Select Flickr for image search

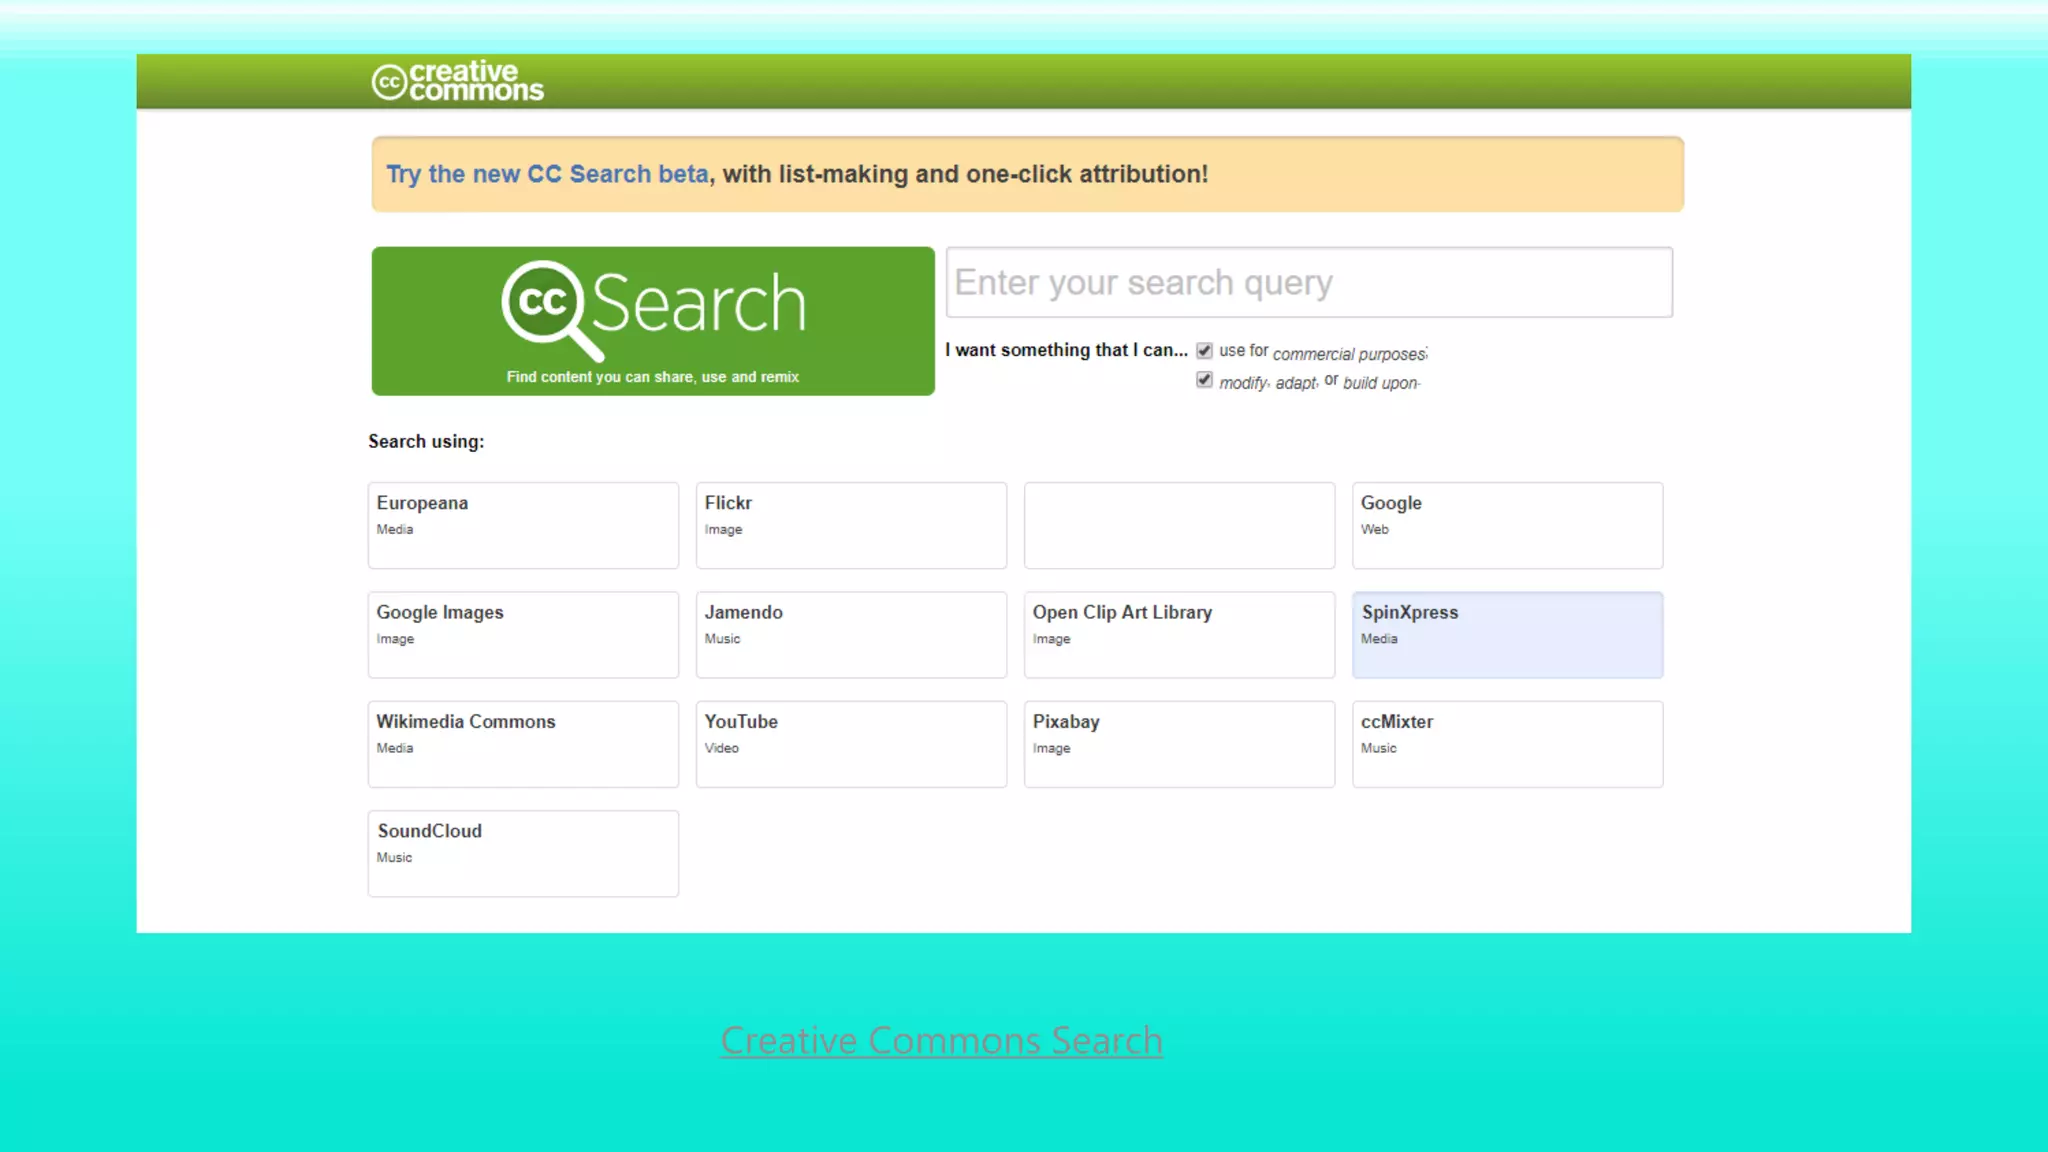(x=851, y=525)
